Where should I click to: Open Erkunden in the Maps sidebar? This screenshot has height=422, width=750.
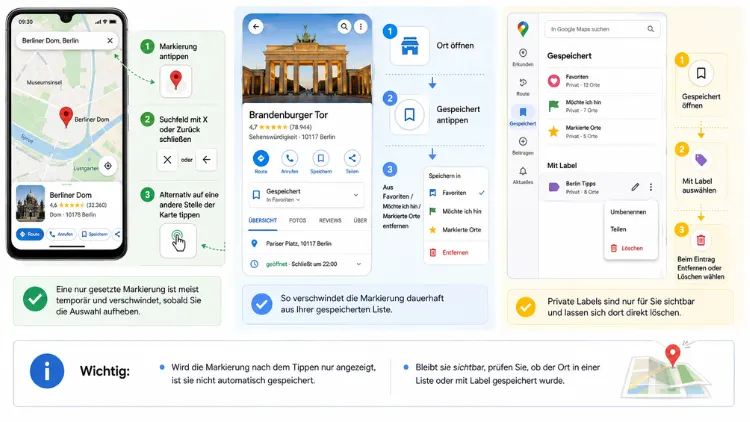click(x=523, y=57)
